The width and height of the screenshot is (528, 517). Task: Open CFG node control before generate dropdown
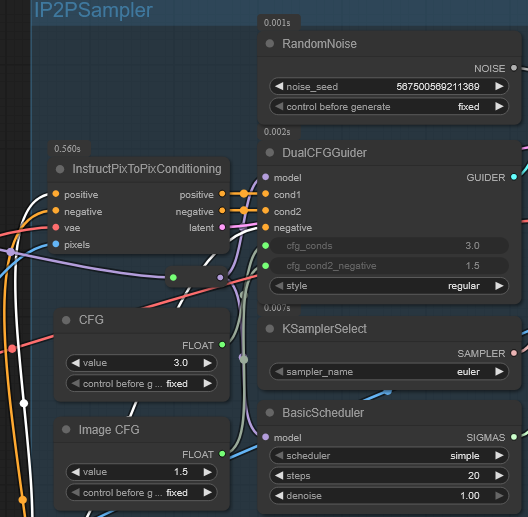tap(141, 384)
